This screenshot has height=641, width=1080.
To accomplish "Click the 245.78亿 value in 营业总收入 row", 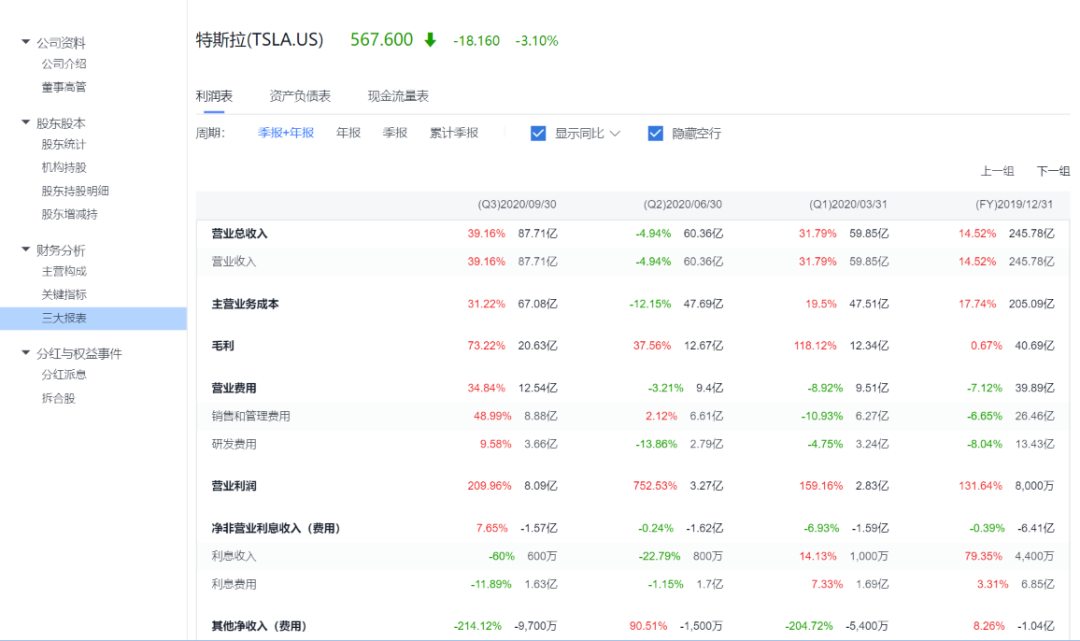I will pyautogui.click(x=1031, y=233).
